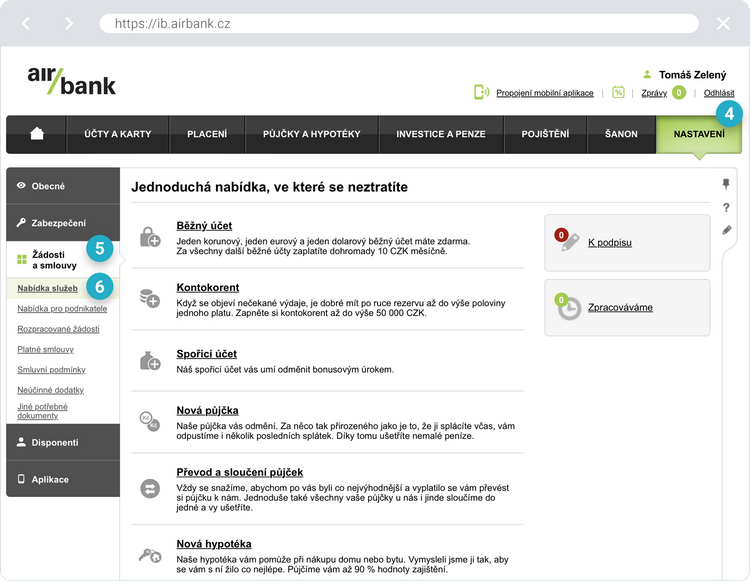Image resolution: width=750 pixels, height=581 pixels.
Task: Click the Běžný účet lock icon
Action: coord(150,237)
